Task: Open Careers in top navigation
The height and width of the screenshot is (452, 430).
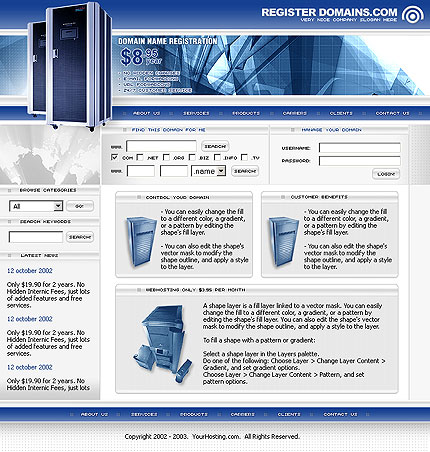Action: point(295,113)
